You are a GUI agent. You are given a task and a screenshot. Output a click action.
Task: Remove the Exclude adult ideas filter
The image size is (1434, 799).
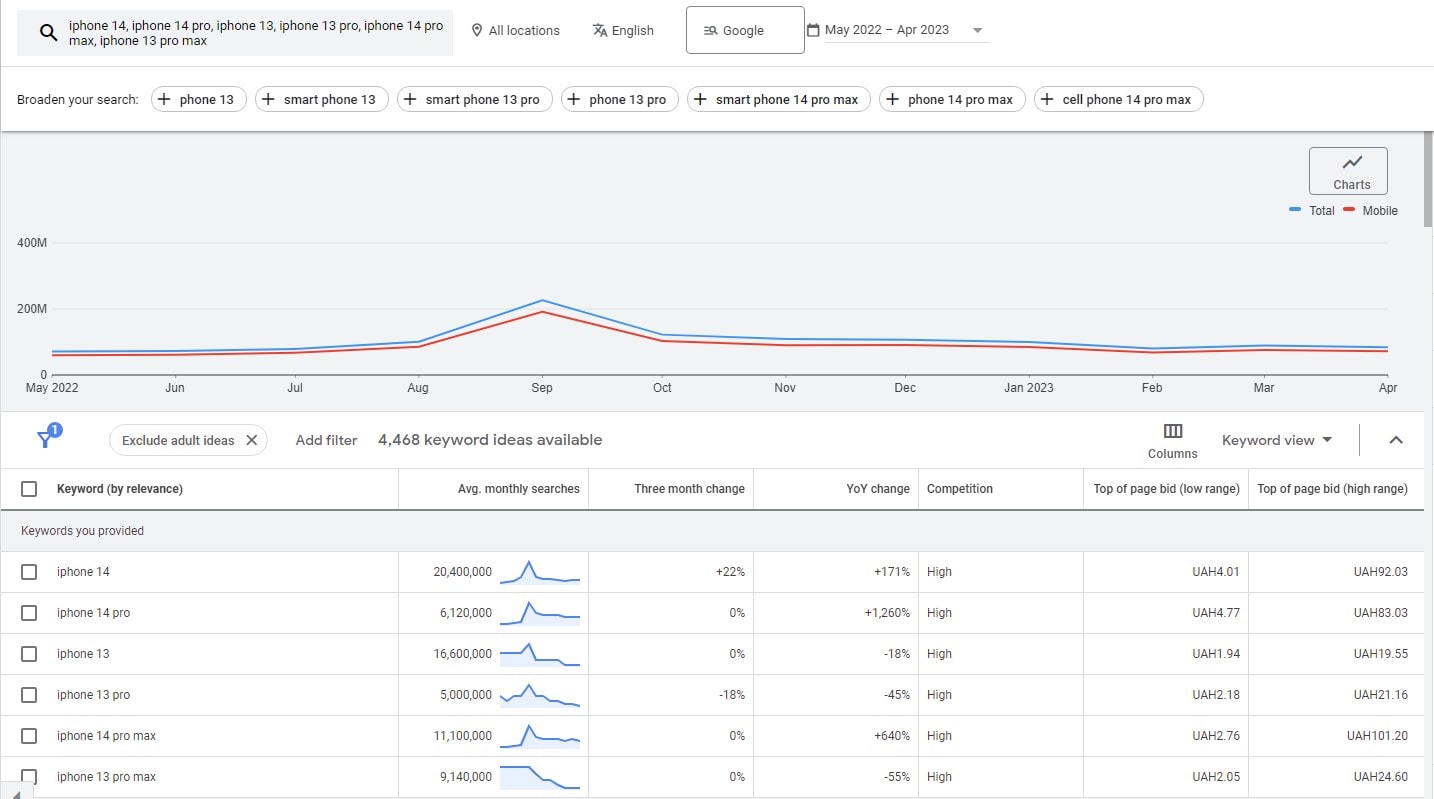click(x=252, y=439)
